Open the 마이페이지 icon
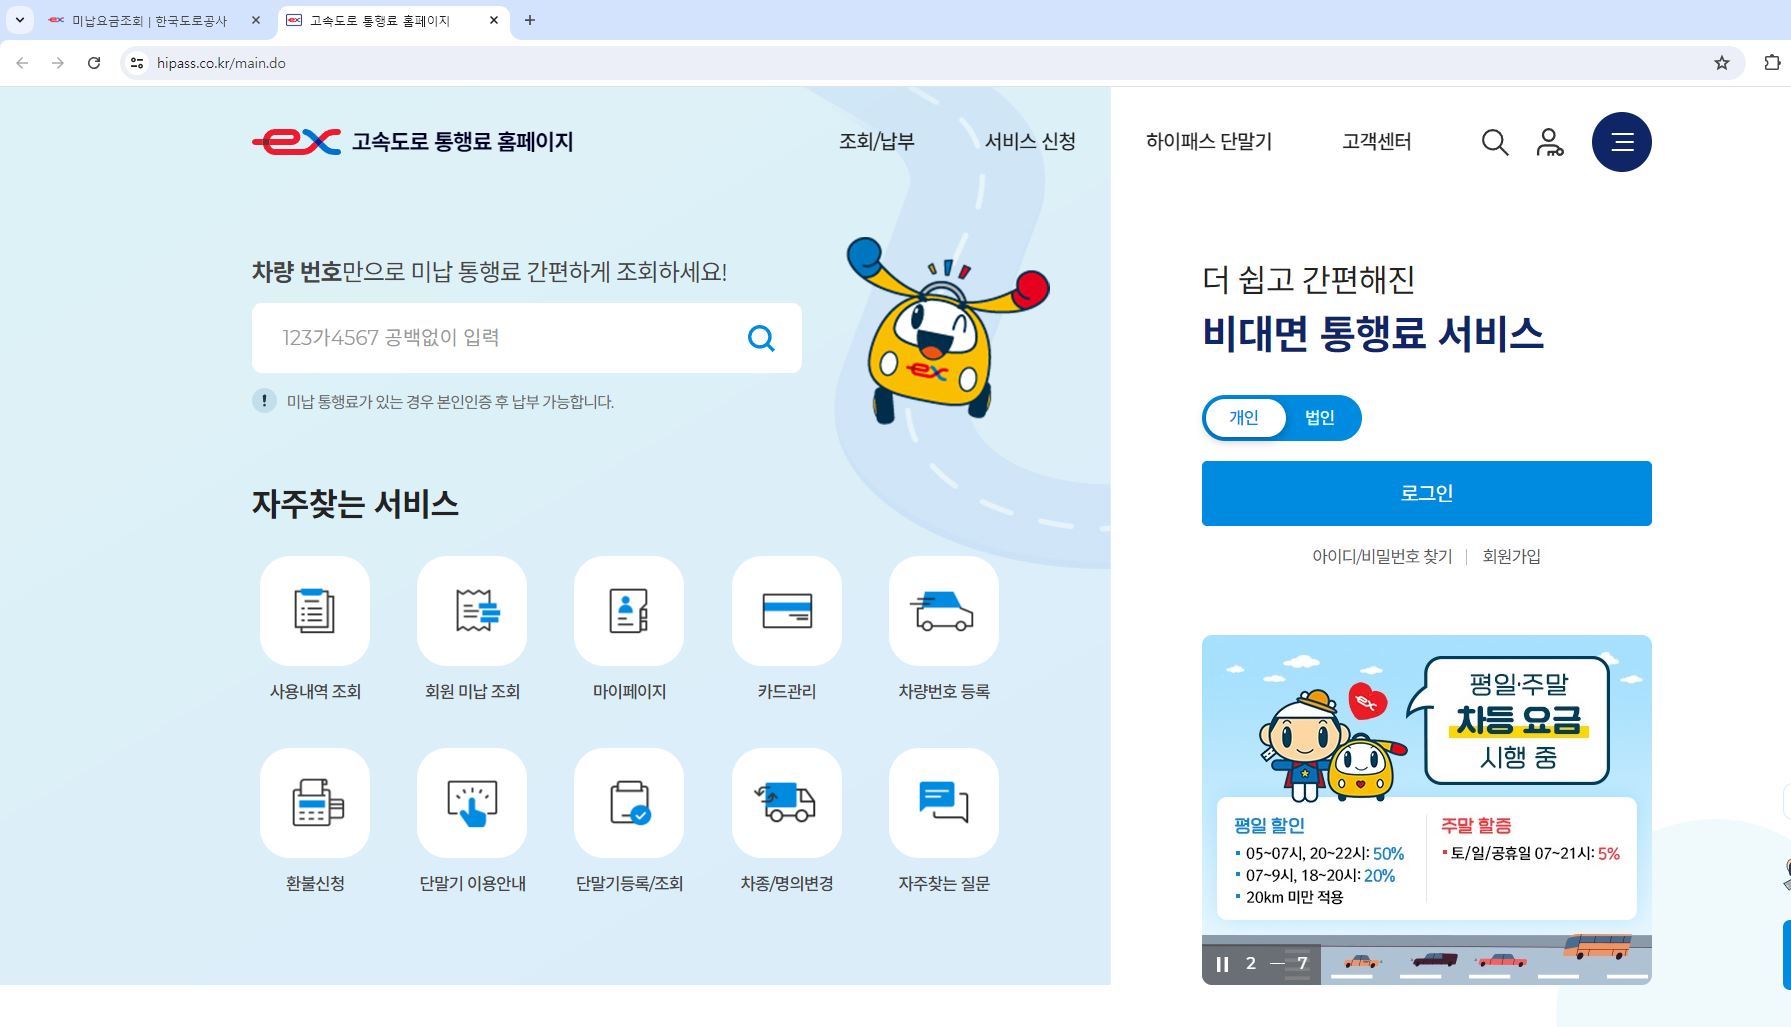 click(629, 611)
